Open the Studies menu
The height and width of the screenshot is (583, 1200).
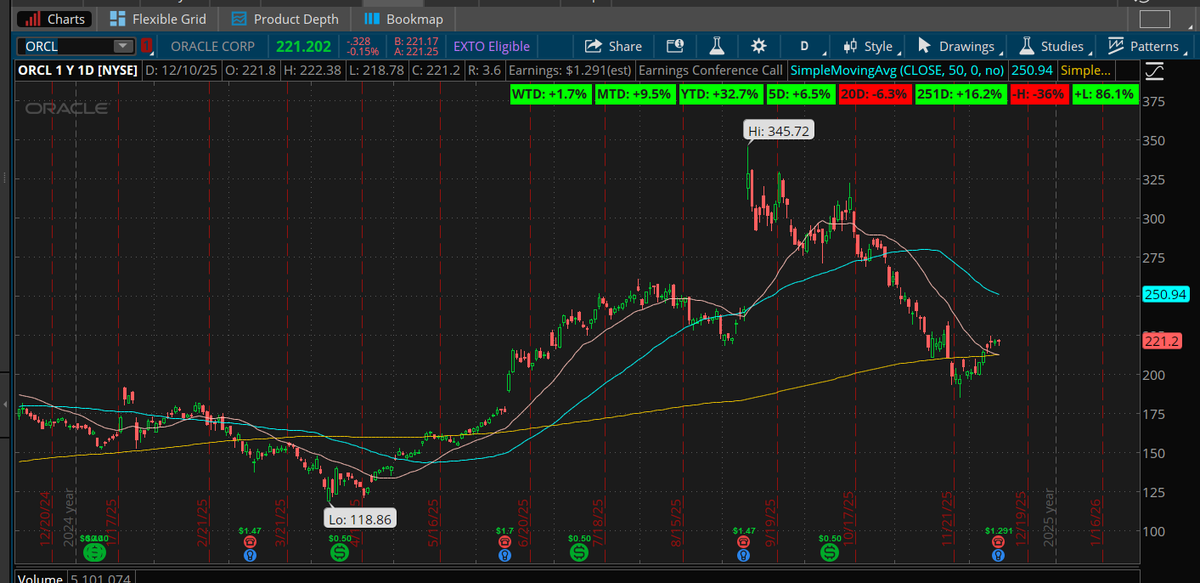coord(1053,46)
